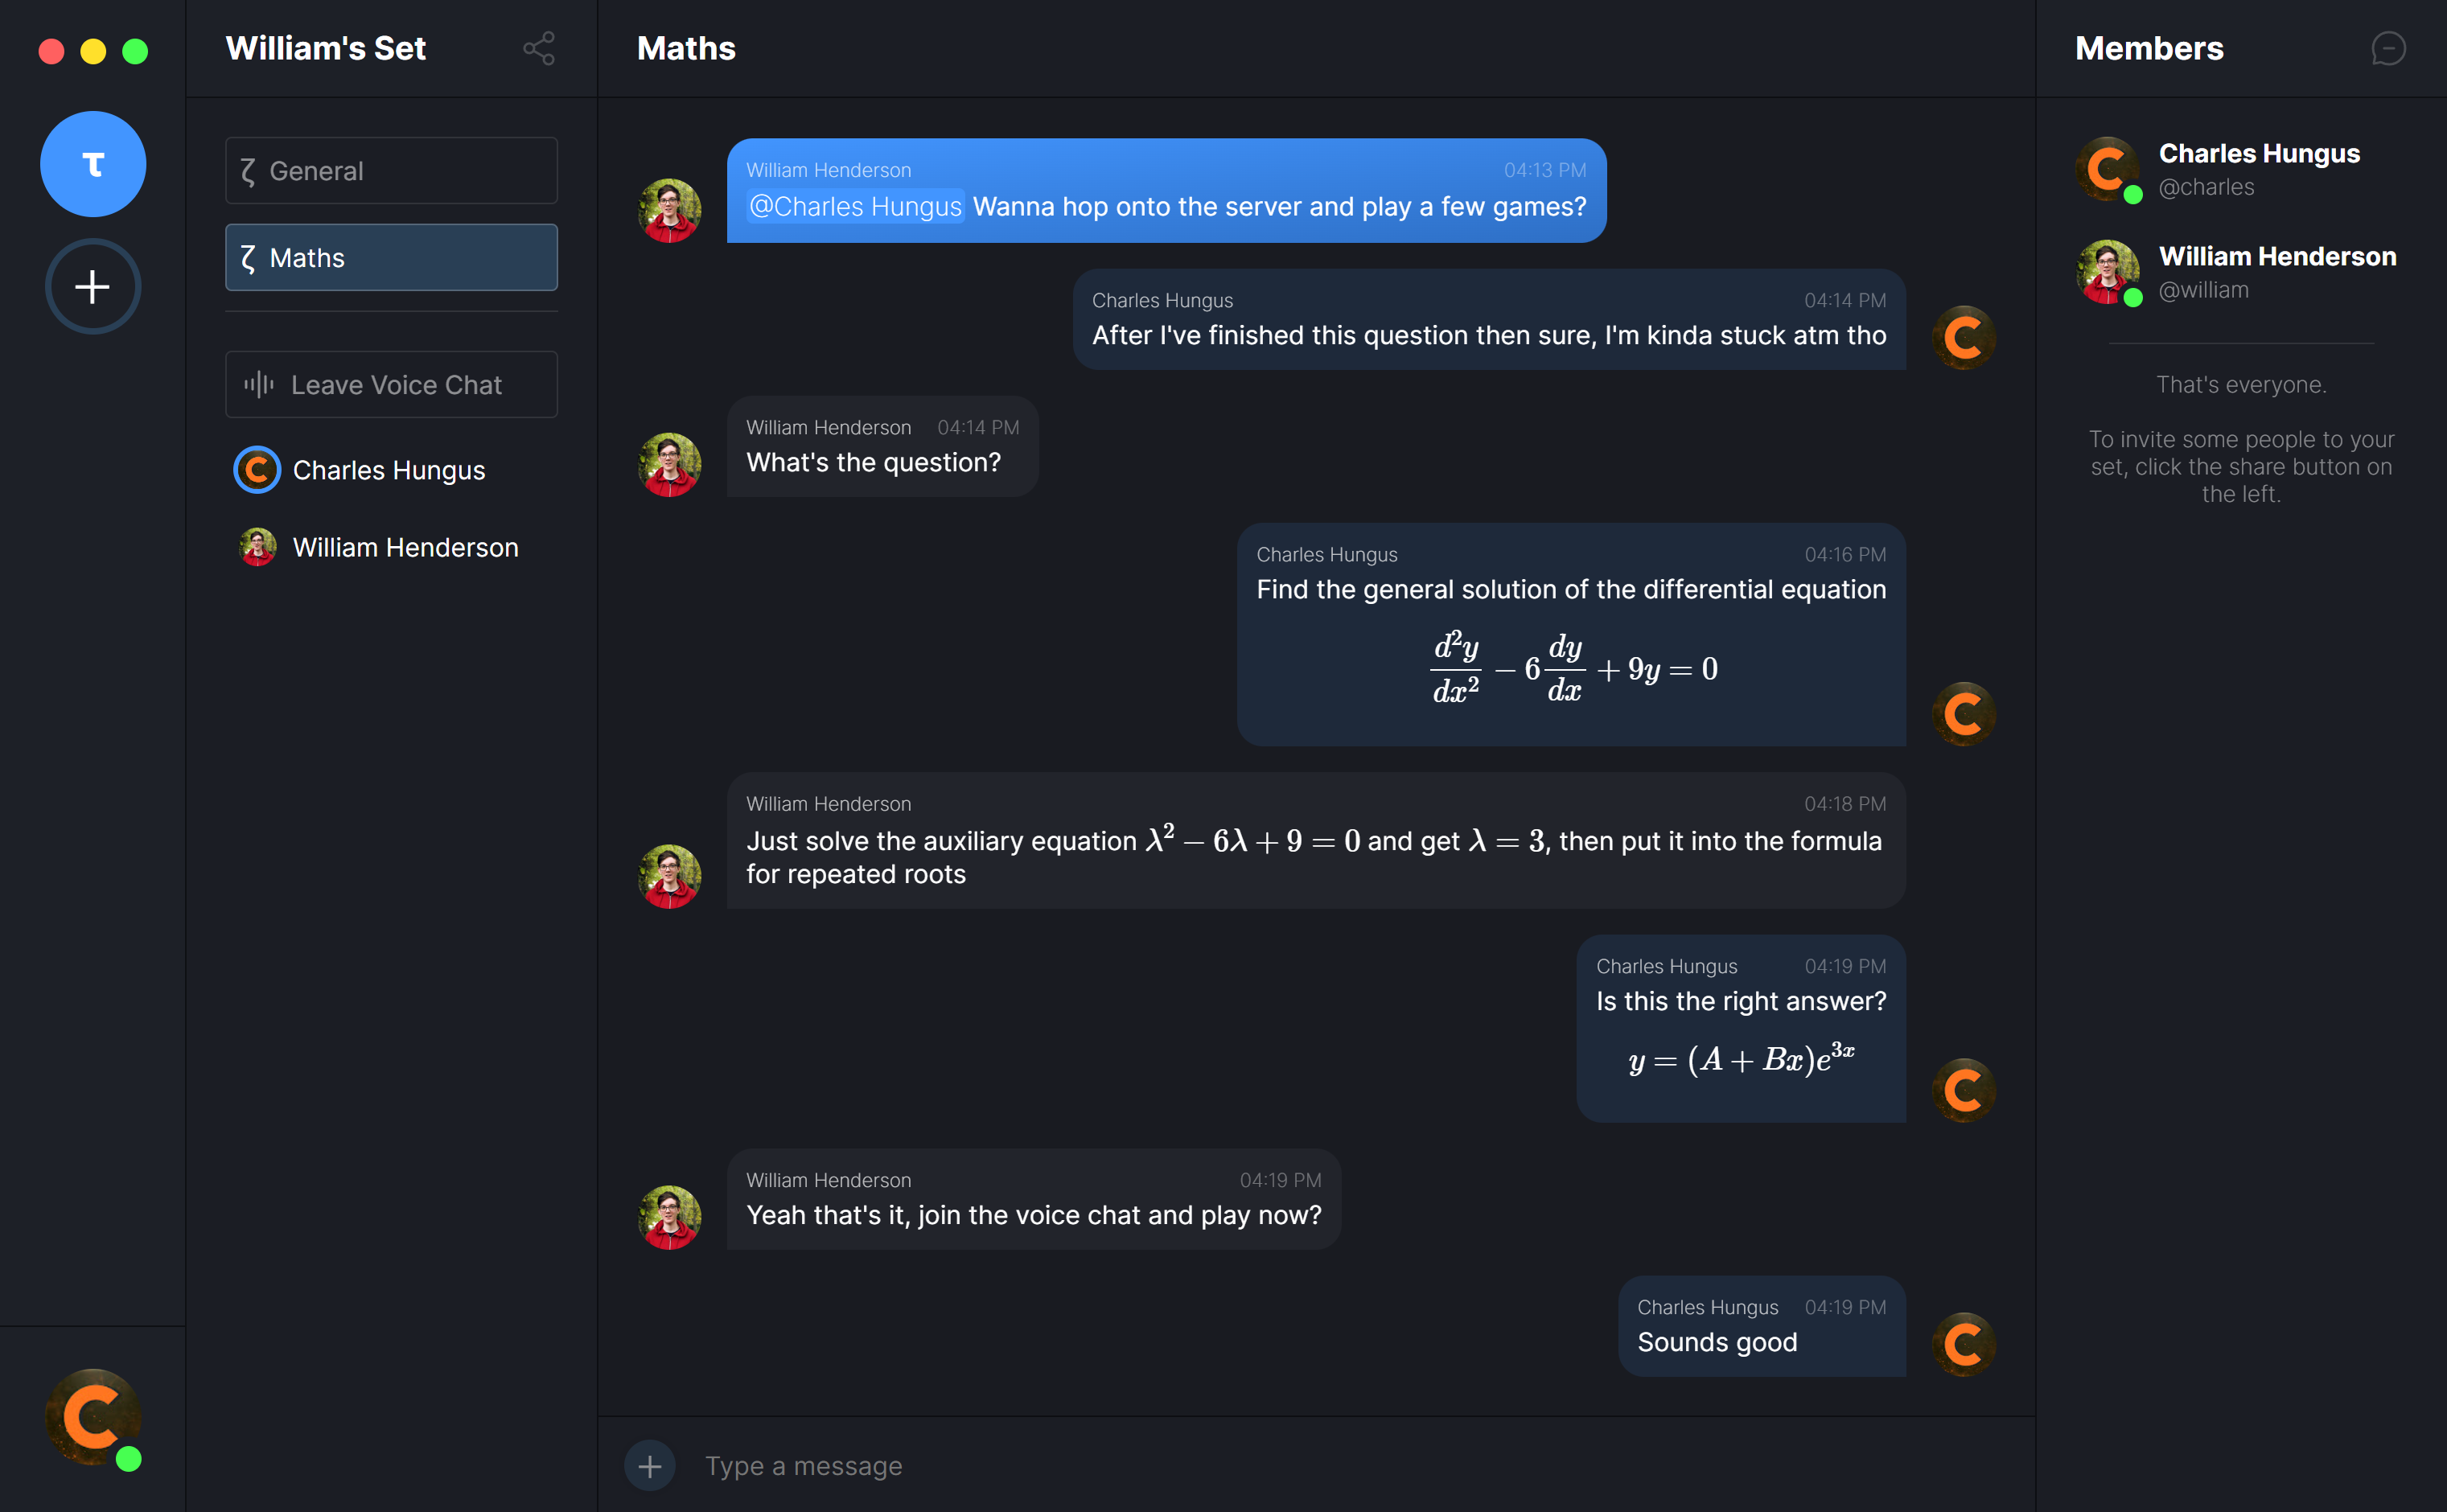Image resolution: width=2447 pixels, height=1512 pixels.
Task: Click the attachment plus icon by message box
Action: (x=650, y=1465)
